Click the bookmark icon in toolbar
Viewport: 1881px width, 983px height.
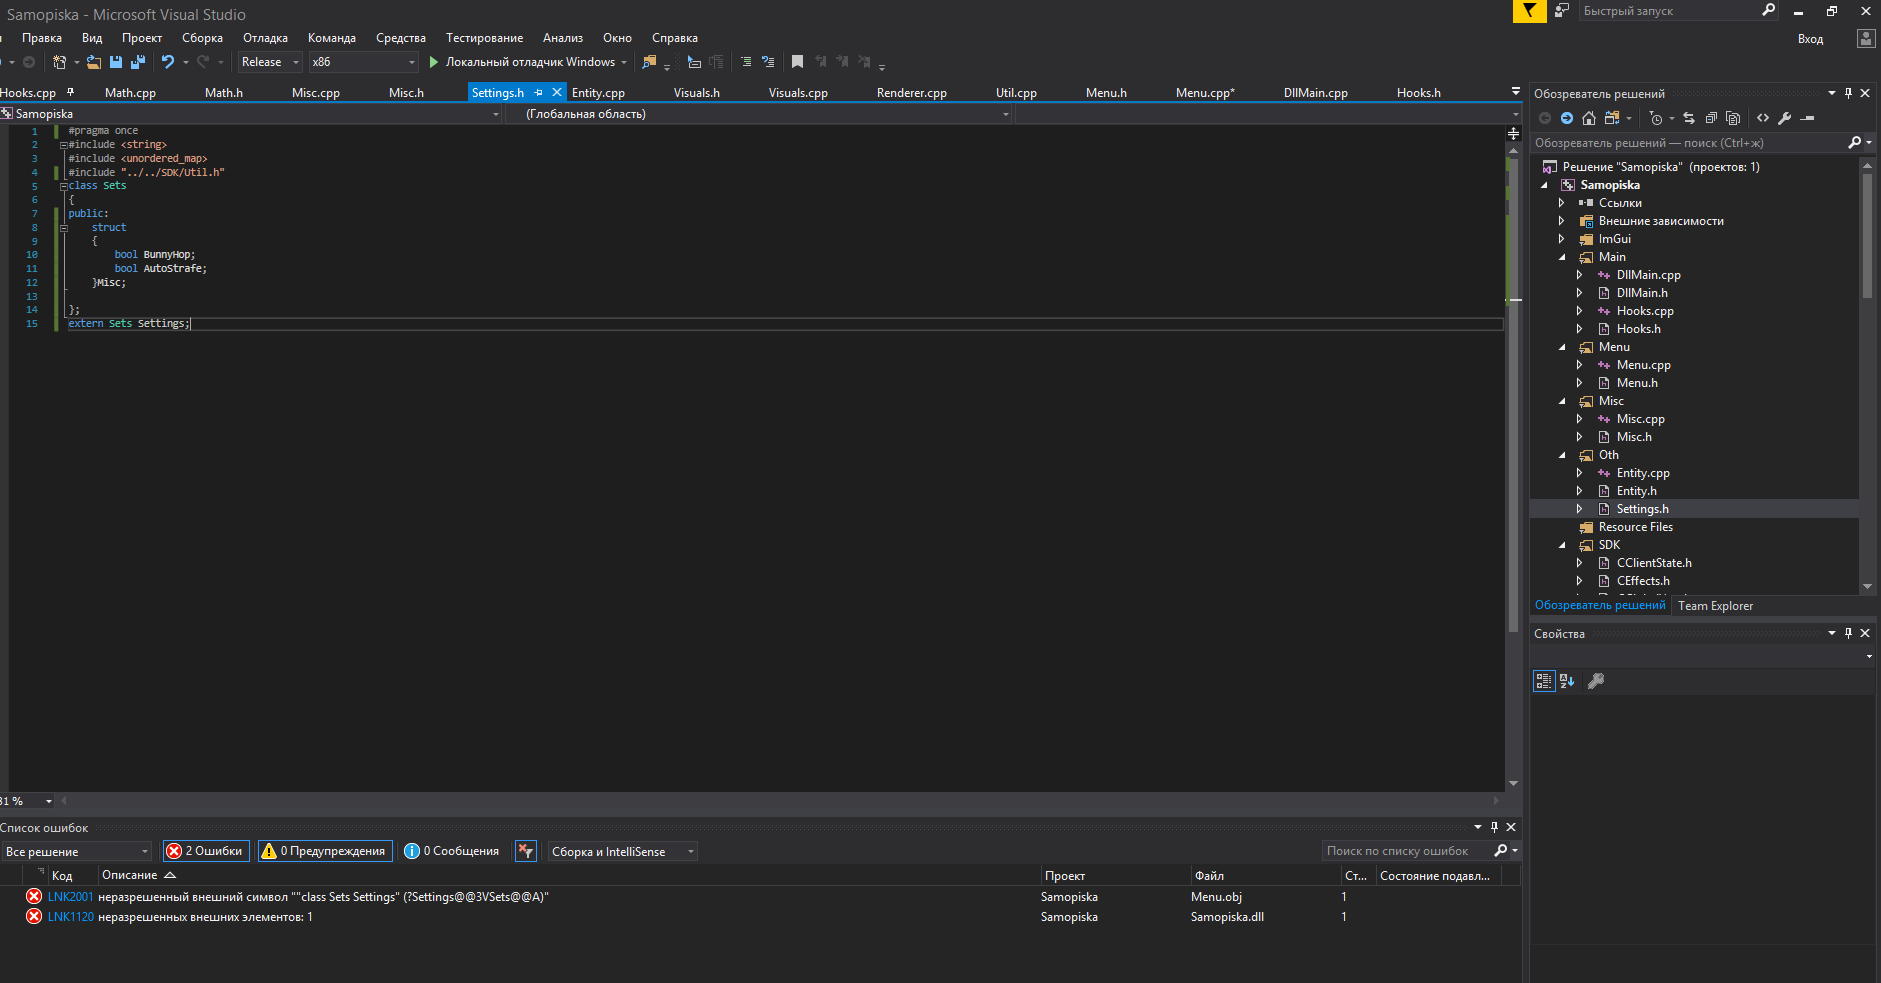797,62
